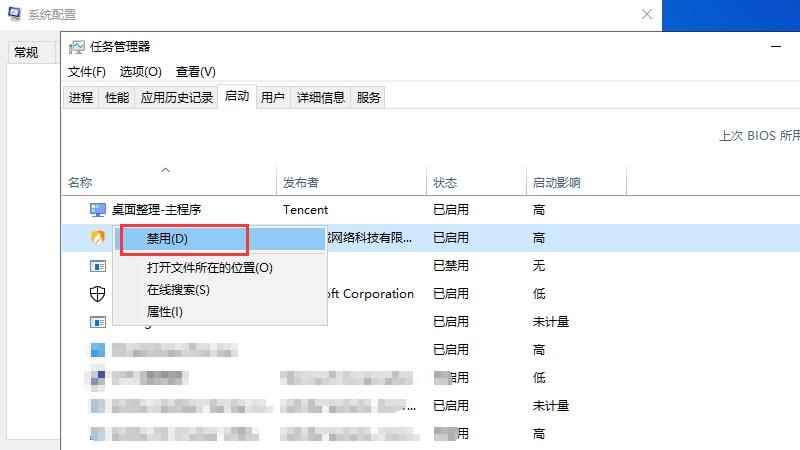Switch to the 进程 tab
This screenshot has width=800, height=450.
click(x=81, y=97)
